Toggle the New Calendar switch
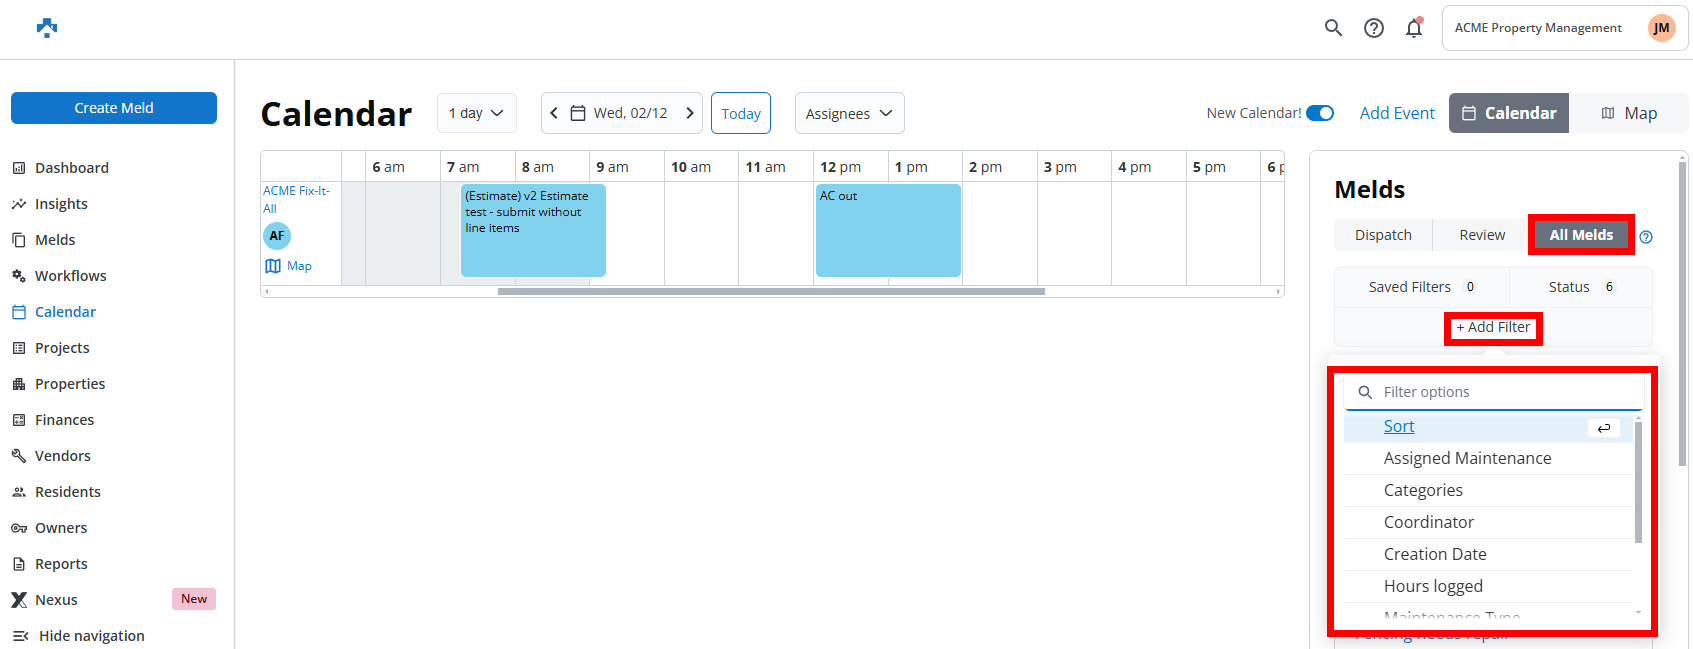 (1320, 113)
